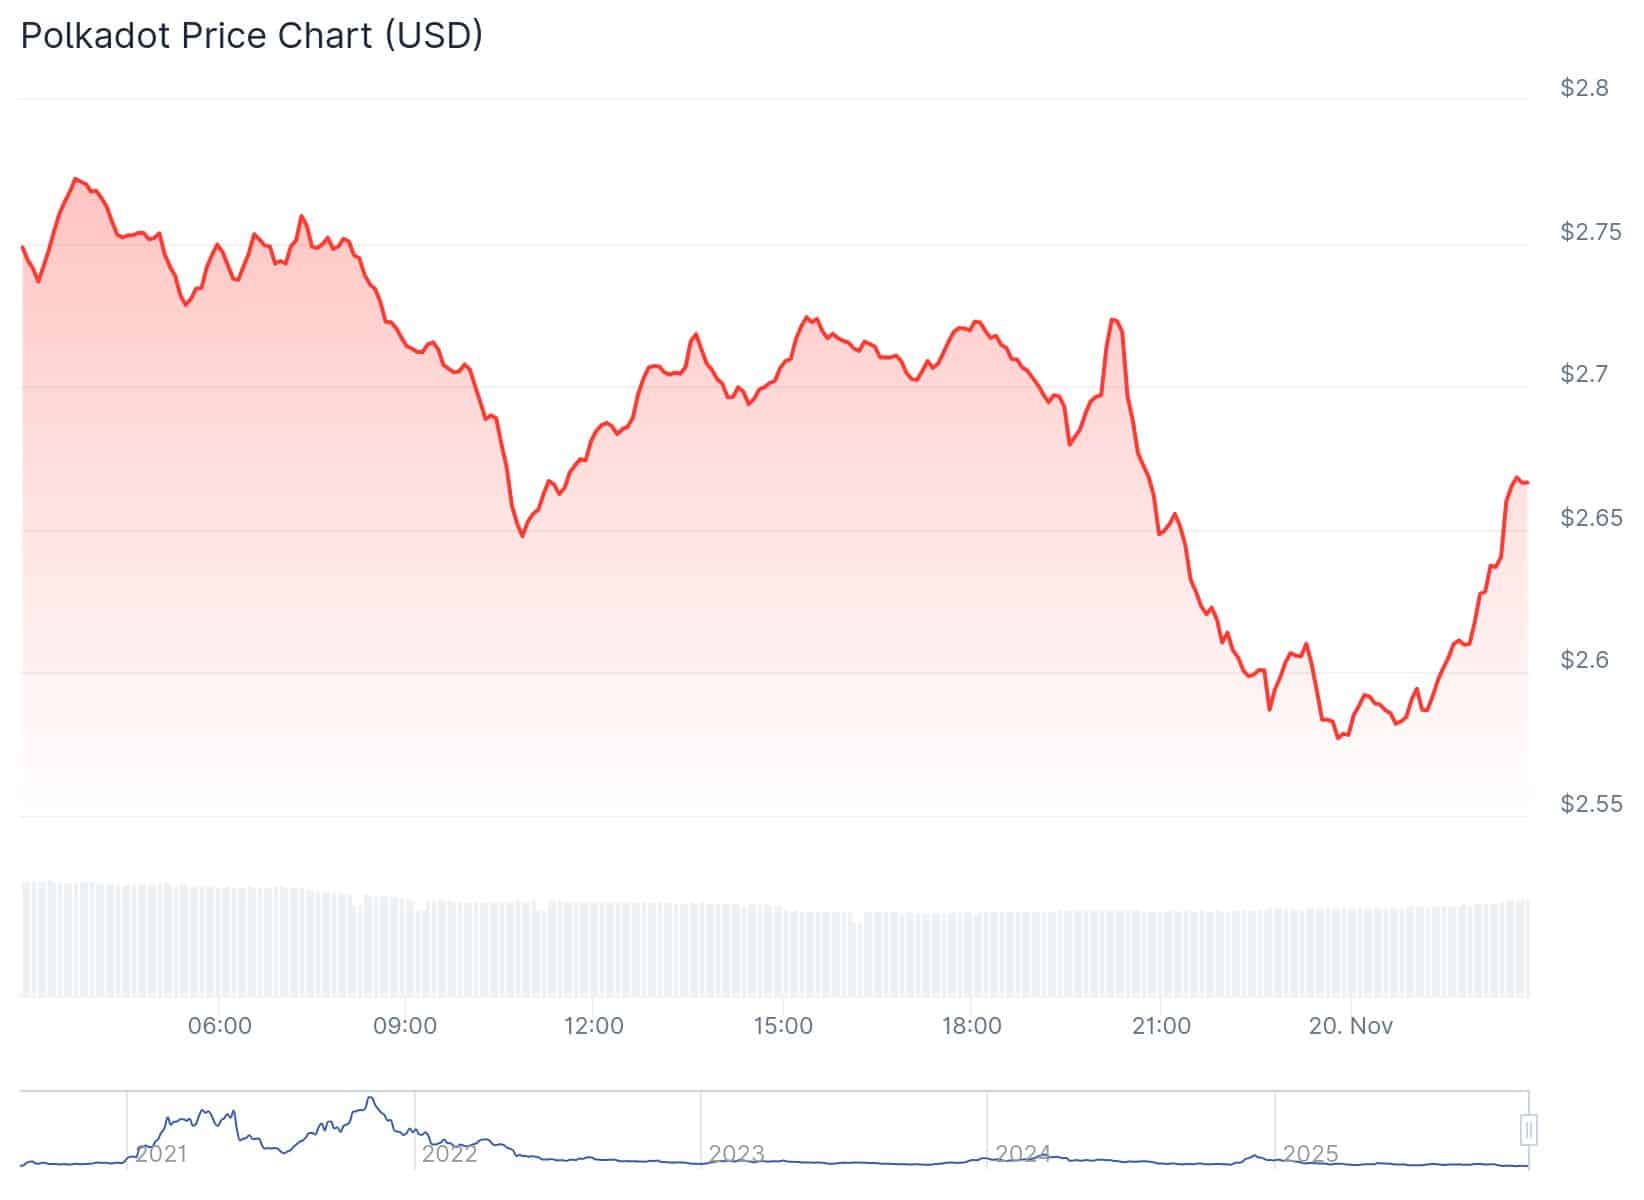Select the $2.7 price axis label
This screenshot has width=1644, height=1200.
[1584, 375]
